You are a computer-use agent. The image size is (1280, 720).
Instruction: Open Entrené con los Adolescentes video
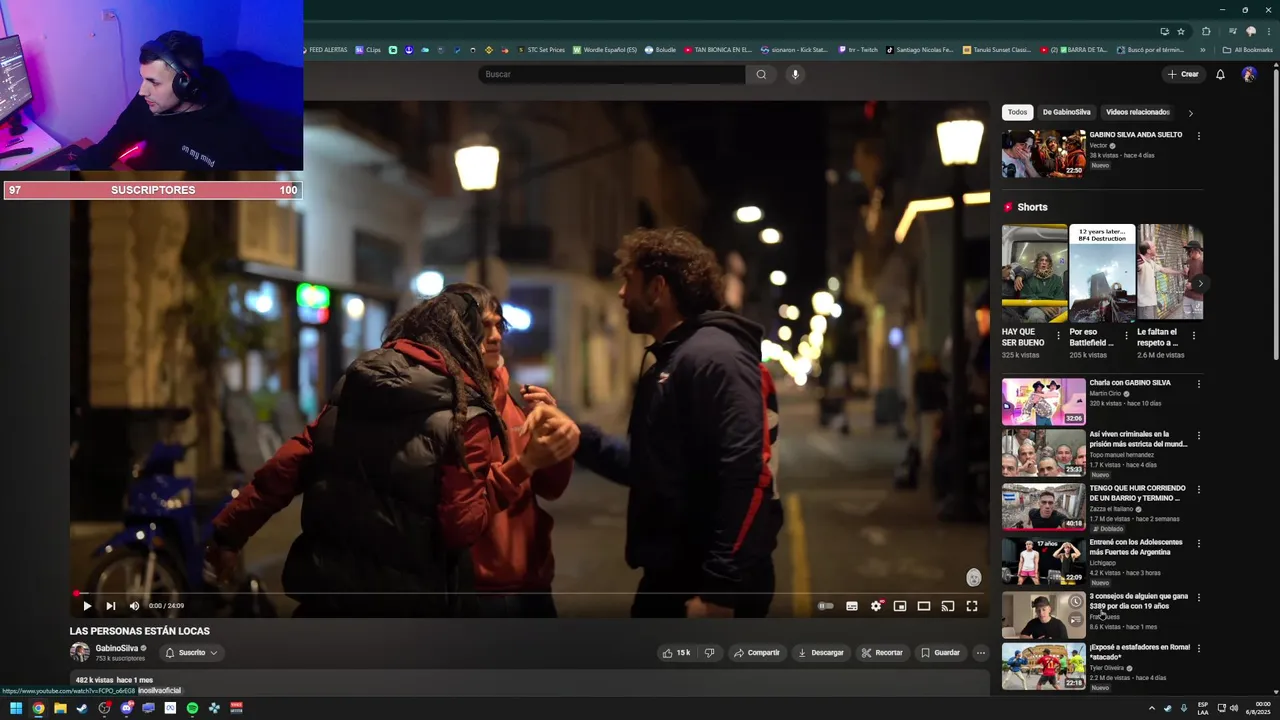pyautogui.click(x=1043, y=562)
